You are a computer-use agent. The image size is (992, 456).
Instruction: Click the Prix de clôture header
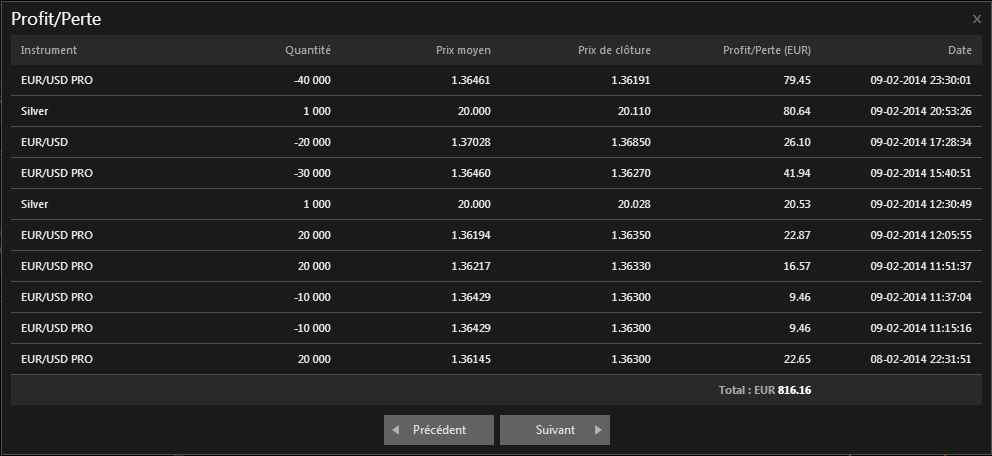point(614,50)
